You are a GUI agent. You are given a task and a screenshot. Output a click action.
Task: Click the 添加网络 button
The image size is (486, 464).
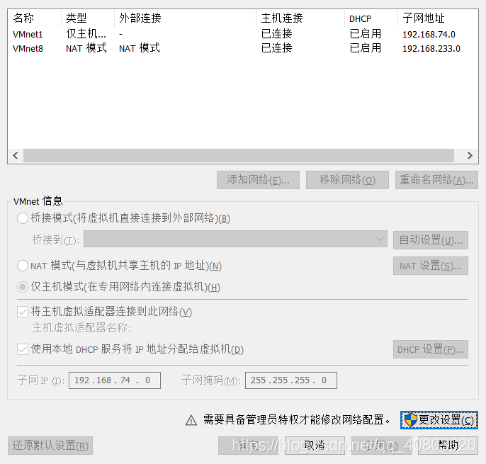tap(258, 180)
